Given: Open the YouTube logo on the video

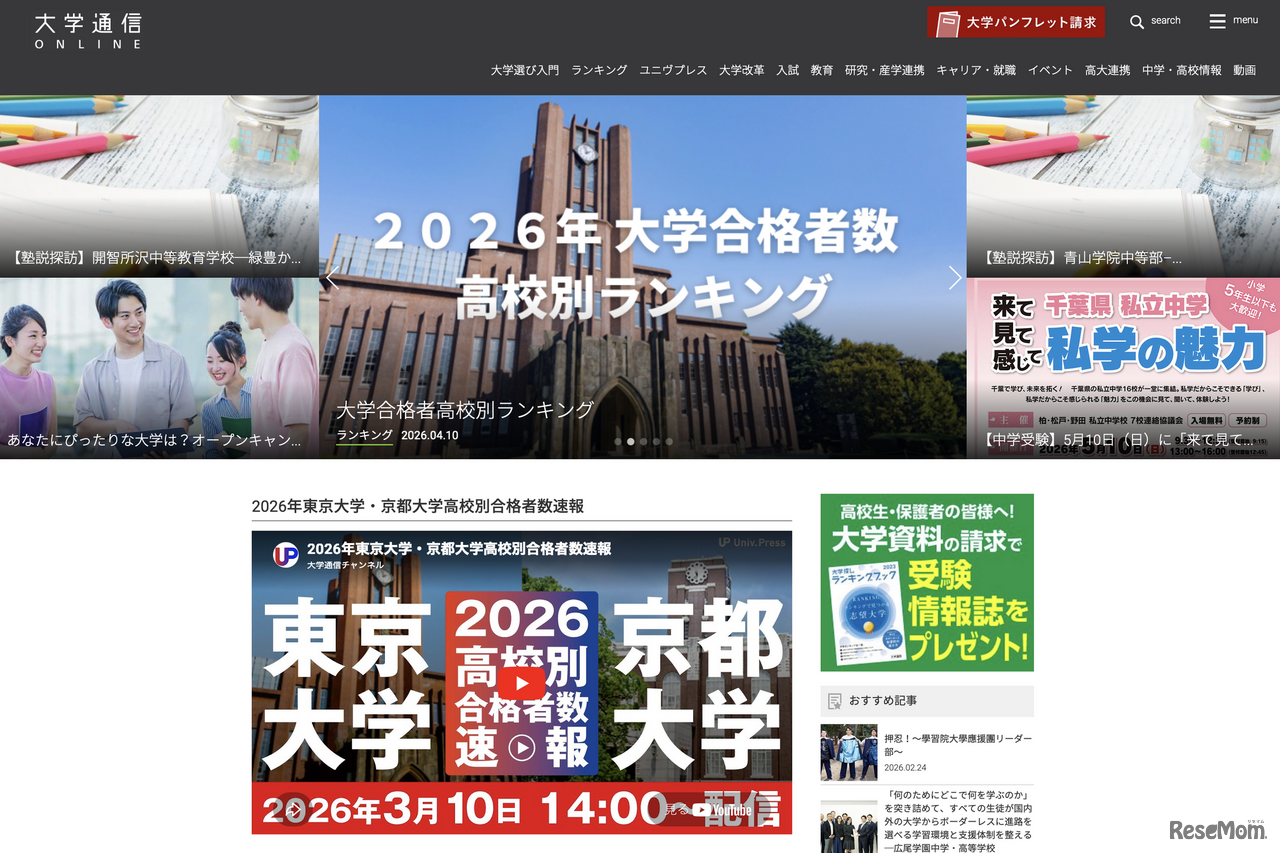Looking at the screenshot, I should pyautogui.click(x=722, y=810).
